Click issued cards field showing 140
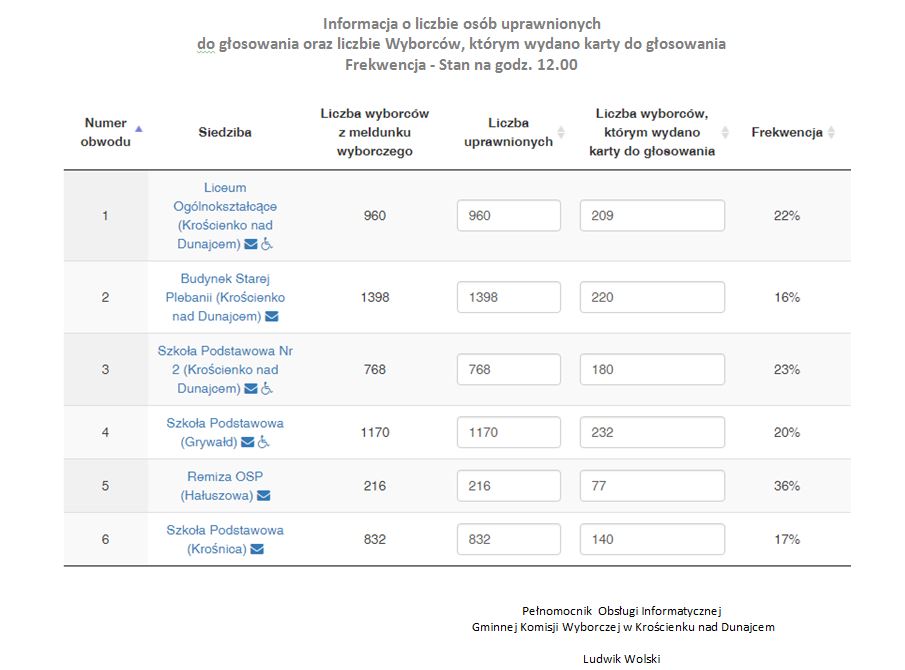Viewport: 905px width, 670px height. 652,539
